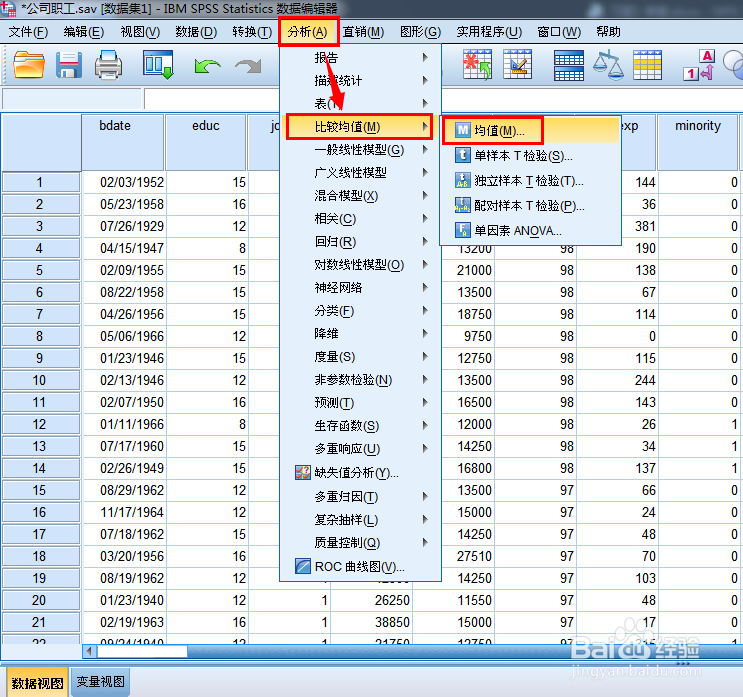This screenshot has height=697, width=743.
Task: Open the 帮助 menu
Action: pos(608,32)
